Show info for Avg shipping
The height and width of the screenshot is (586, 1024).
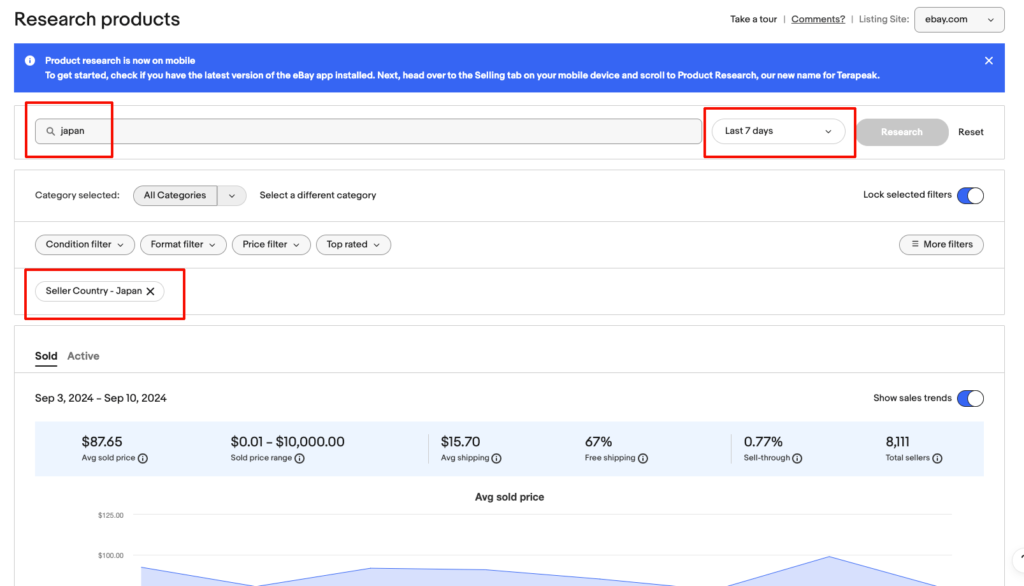(x=496, y=459)
